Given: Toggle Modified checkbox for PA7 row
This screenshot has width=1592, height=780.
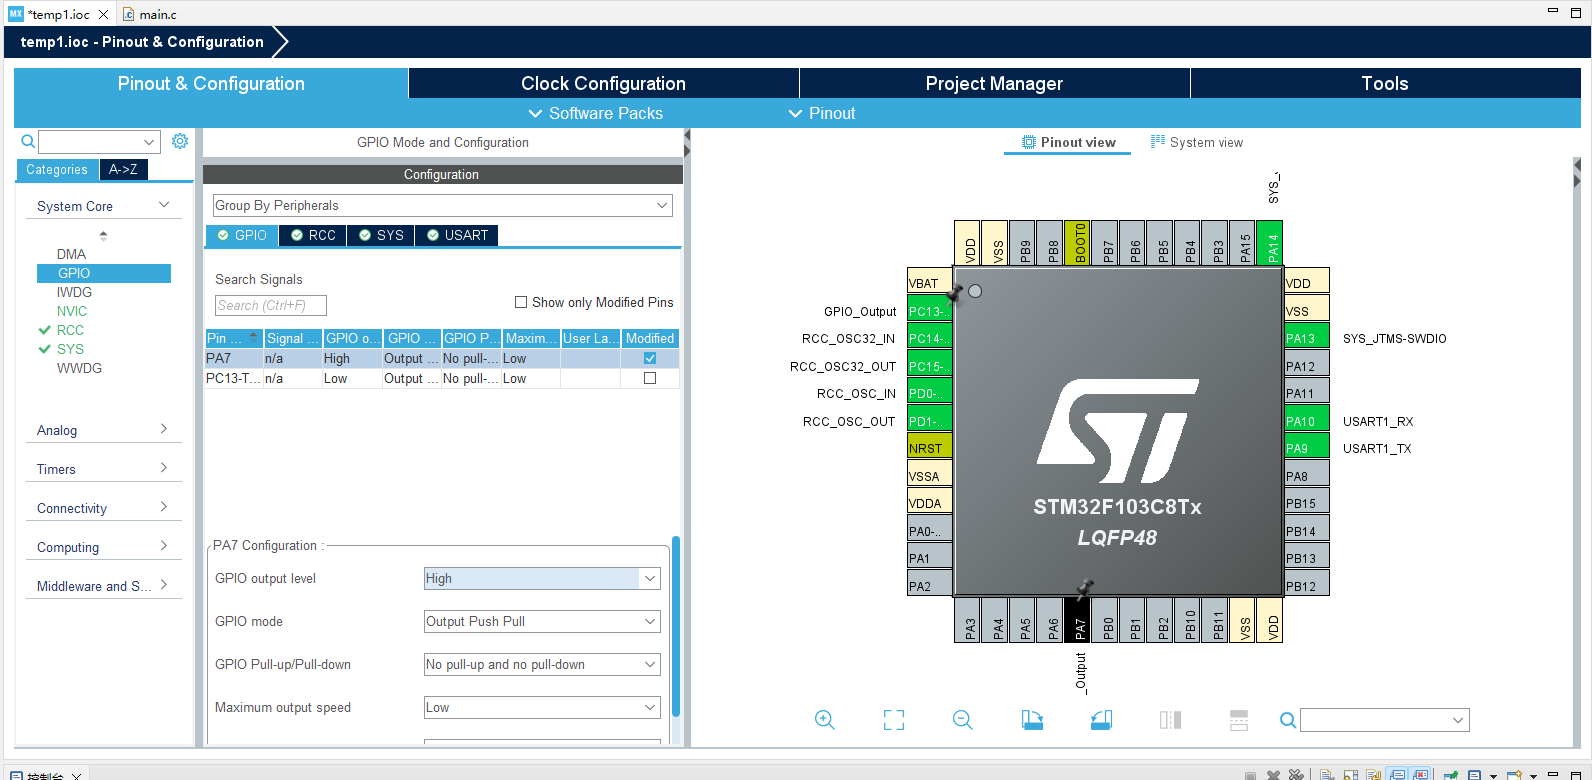Looking at the screenshot, I should [x=650, y=358].
